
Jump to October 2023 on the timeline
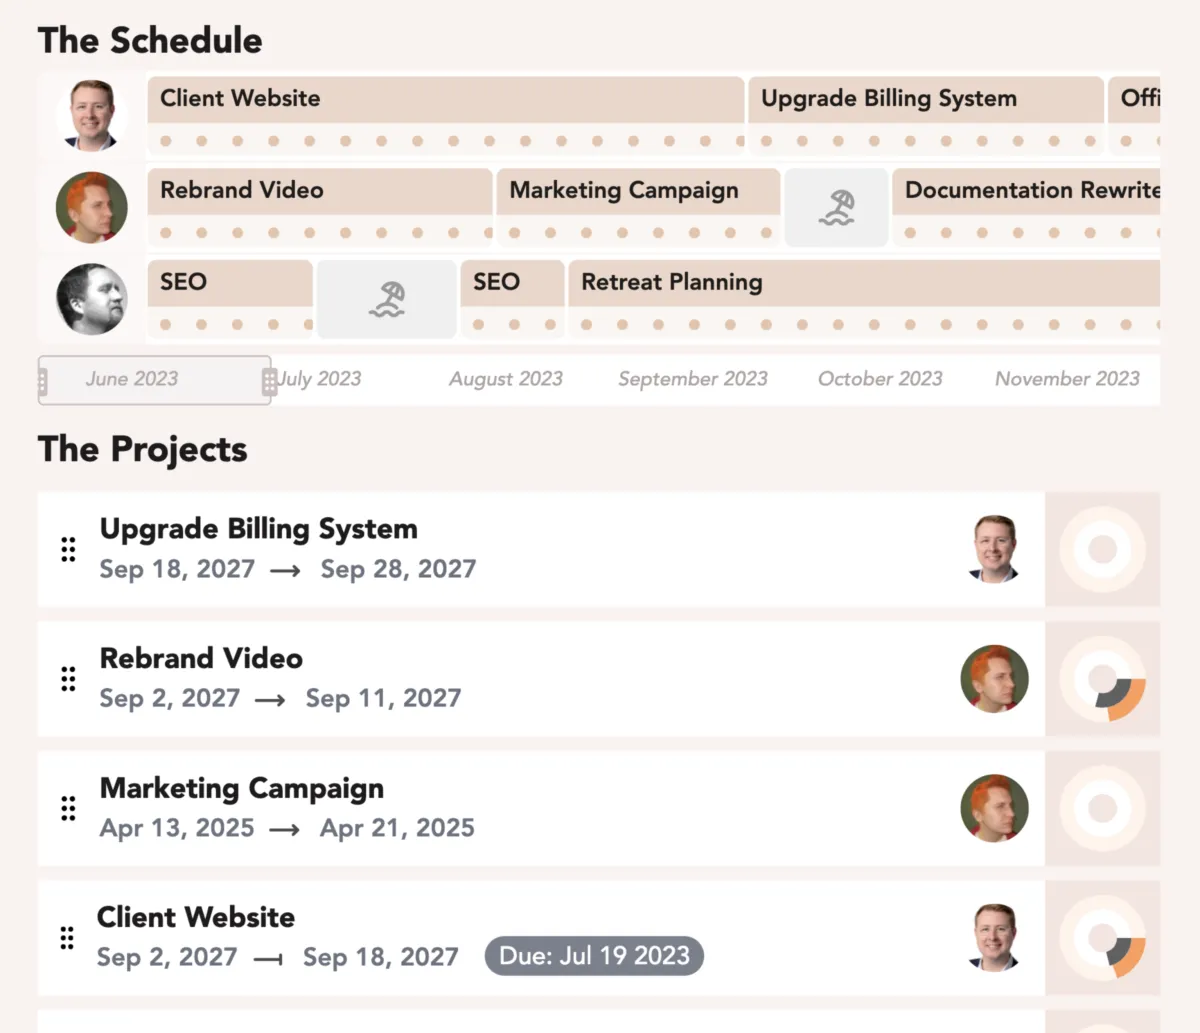coord(880,379)
